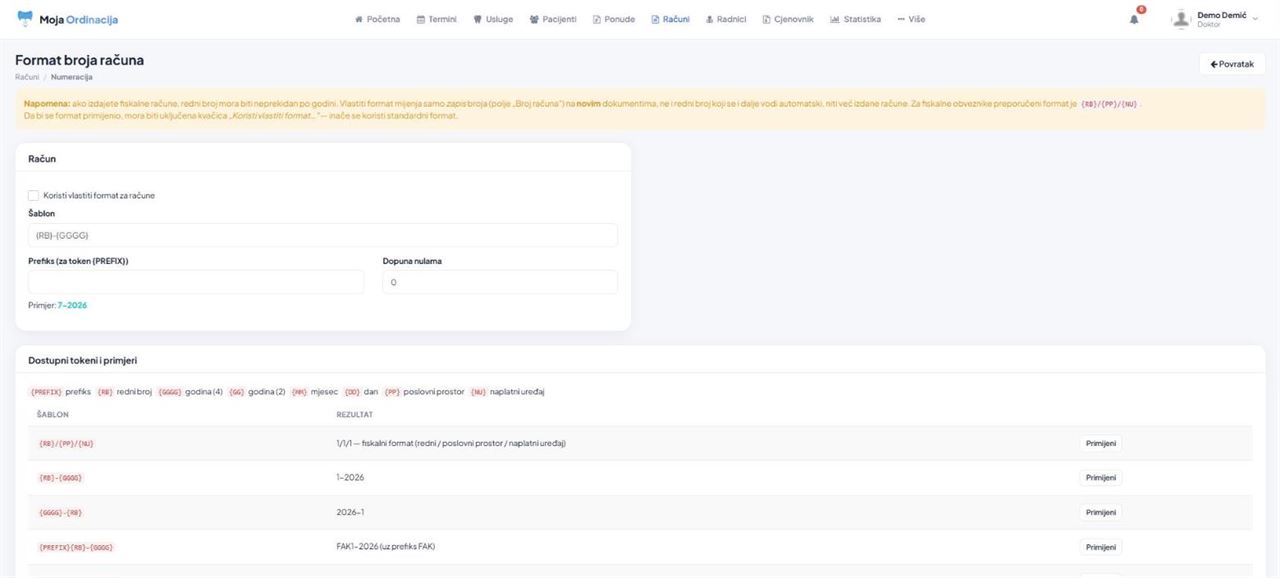The width and height of the screenshot is (1280, 578).
Task: Open the Radnici section
Action: point(726,19)
